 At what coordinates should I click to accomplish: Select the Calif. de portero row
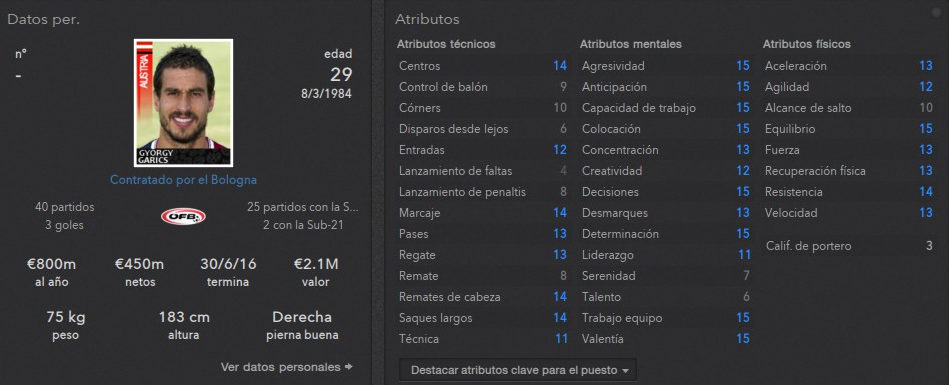(849, 246)
